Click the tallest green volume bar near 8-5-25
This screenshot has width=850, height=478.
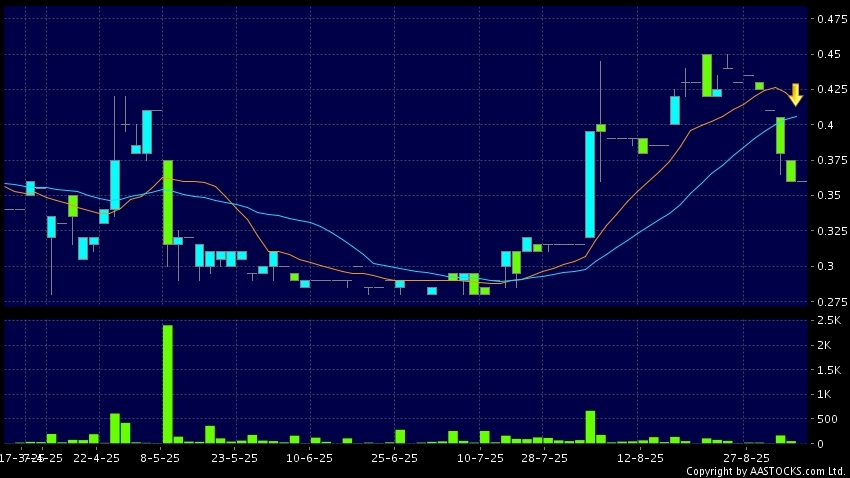pyautogui.click(x=168, y=384)
